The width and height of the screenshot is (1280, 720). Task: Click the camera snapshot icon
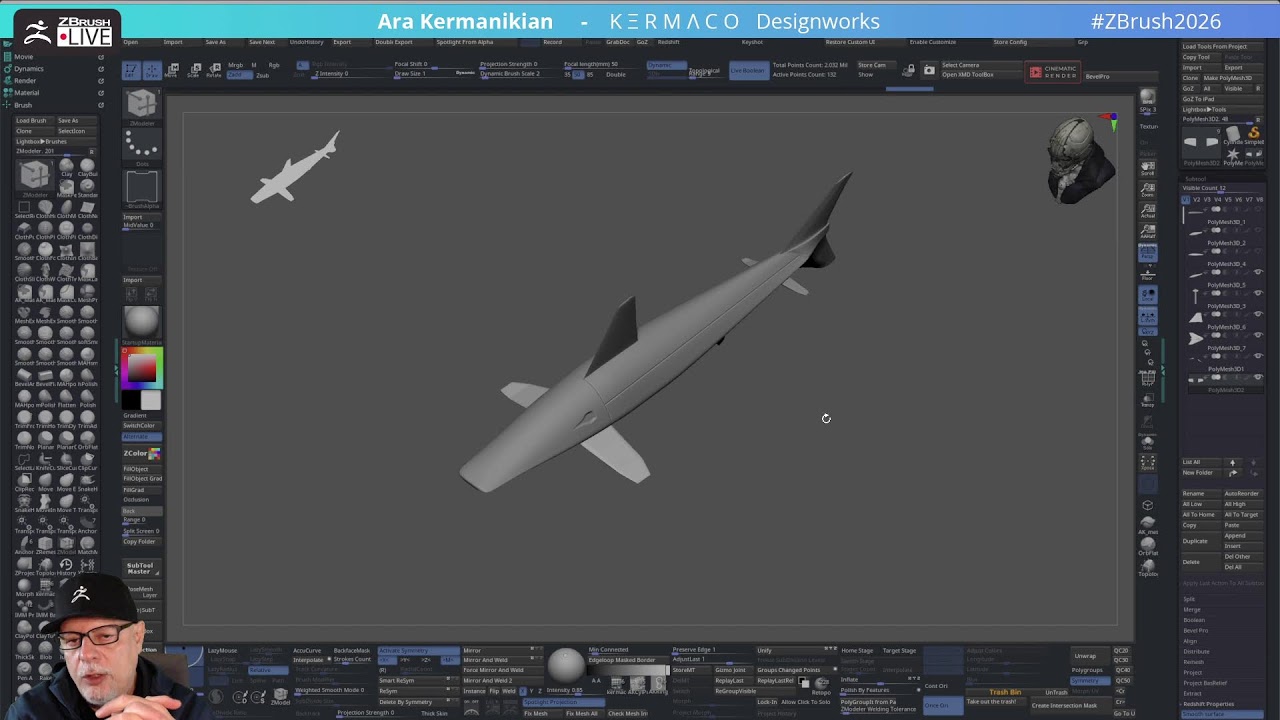[x=929, y=70]
